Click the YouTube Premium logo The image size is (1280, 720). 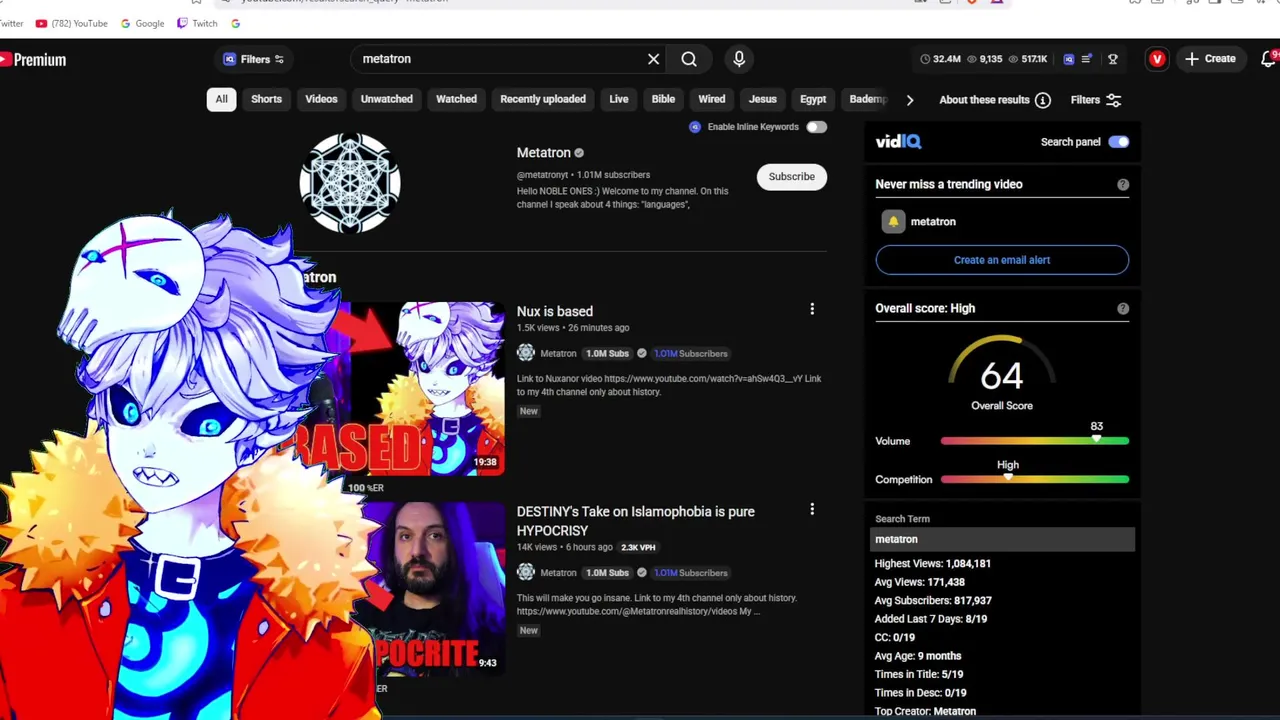pos(33,60)
